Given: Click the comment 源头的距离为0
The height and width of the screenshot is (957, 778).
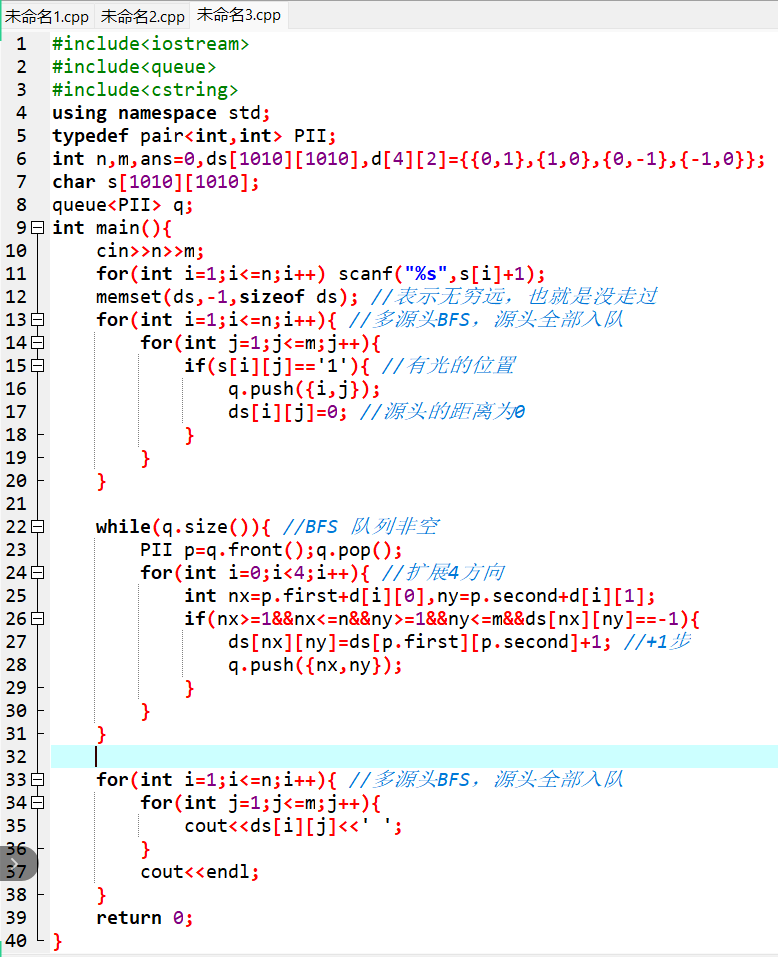Looking at the screenshot, I should pyautogui.click(x=442, y=412).
